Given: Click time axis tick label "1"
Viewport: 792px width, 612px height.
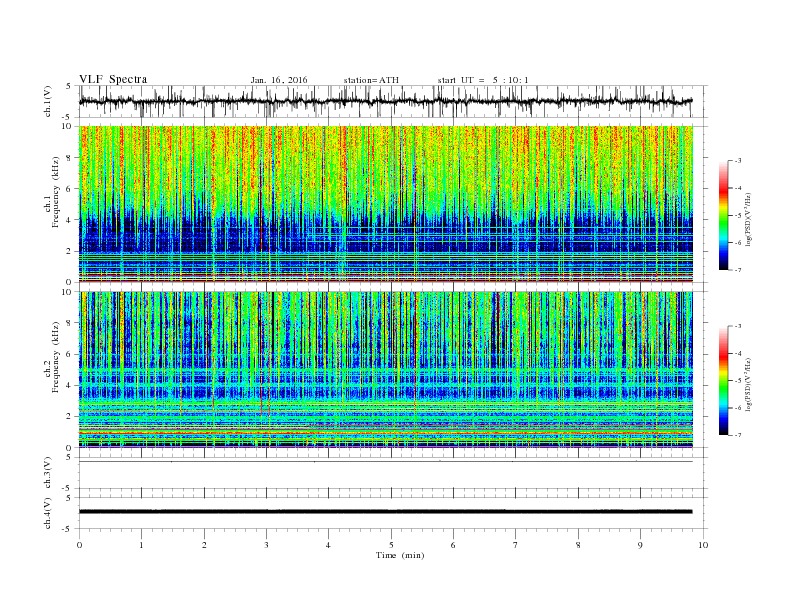Looking at the screenshot, I should (141, 545).
